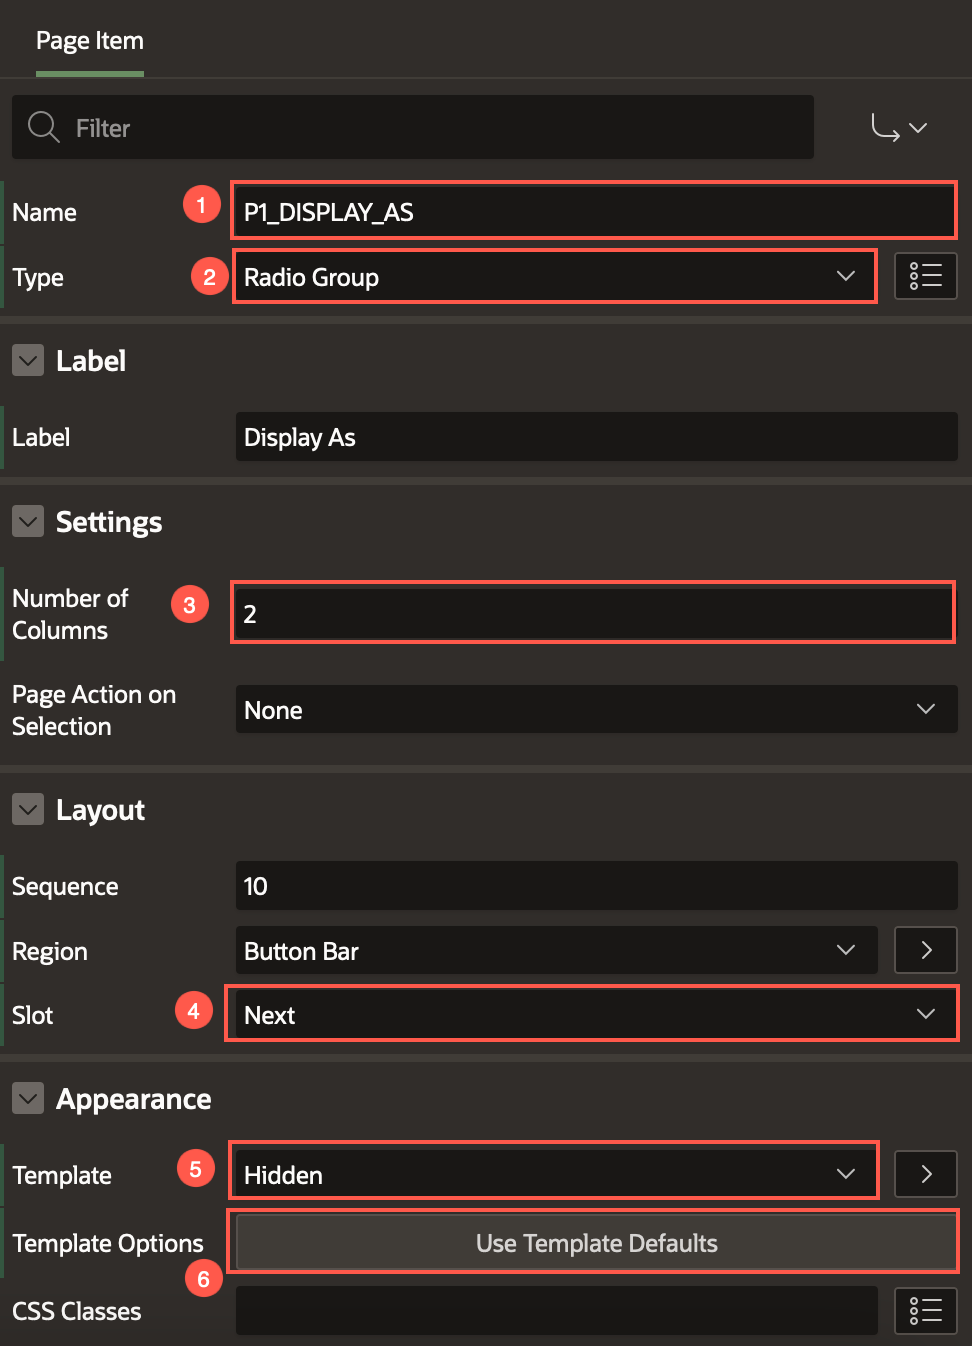Click the list icon beside Type
Viewport: 972px width, 1346px height.
[x=925, y=276]
